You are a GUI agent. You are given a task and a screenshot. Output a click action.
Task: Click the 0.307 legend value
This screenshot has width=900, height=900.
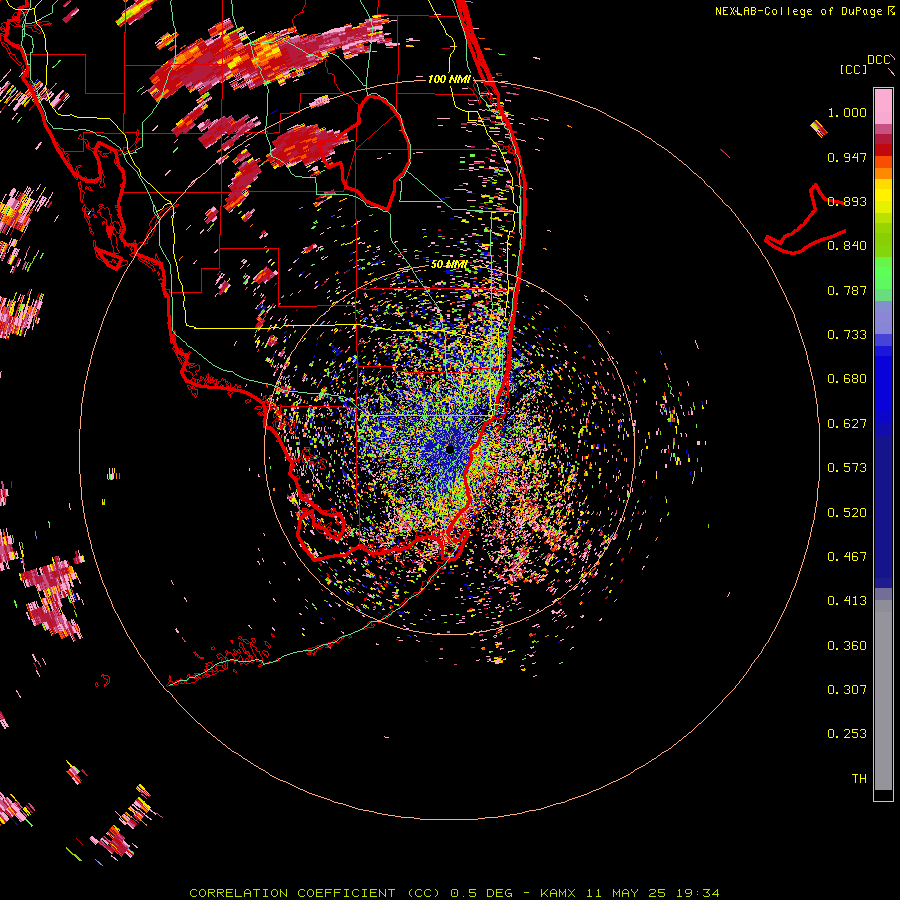[x=847, y=690]
